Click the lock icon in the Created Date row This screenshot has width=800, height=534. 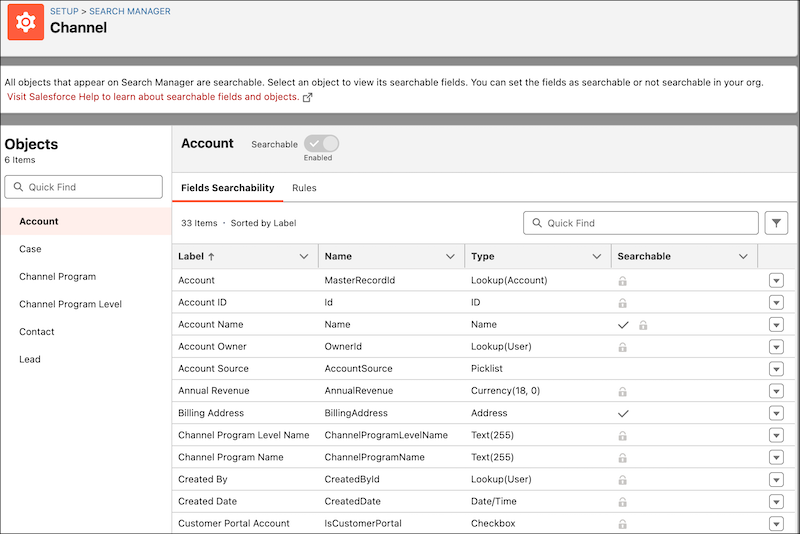[x=622, y=502]
